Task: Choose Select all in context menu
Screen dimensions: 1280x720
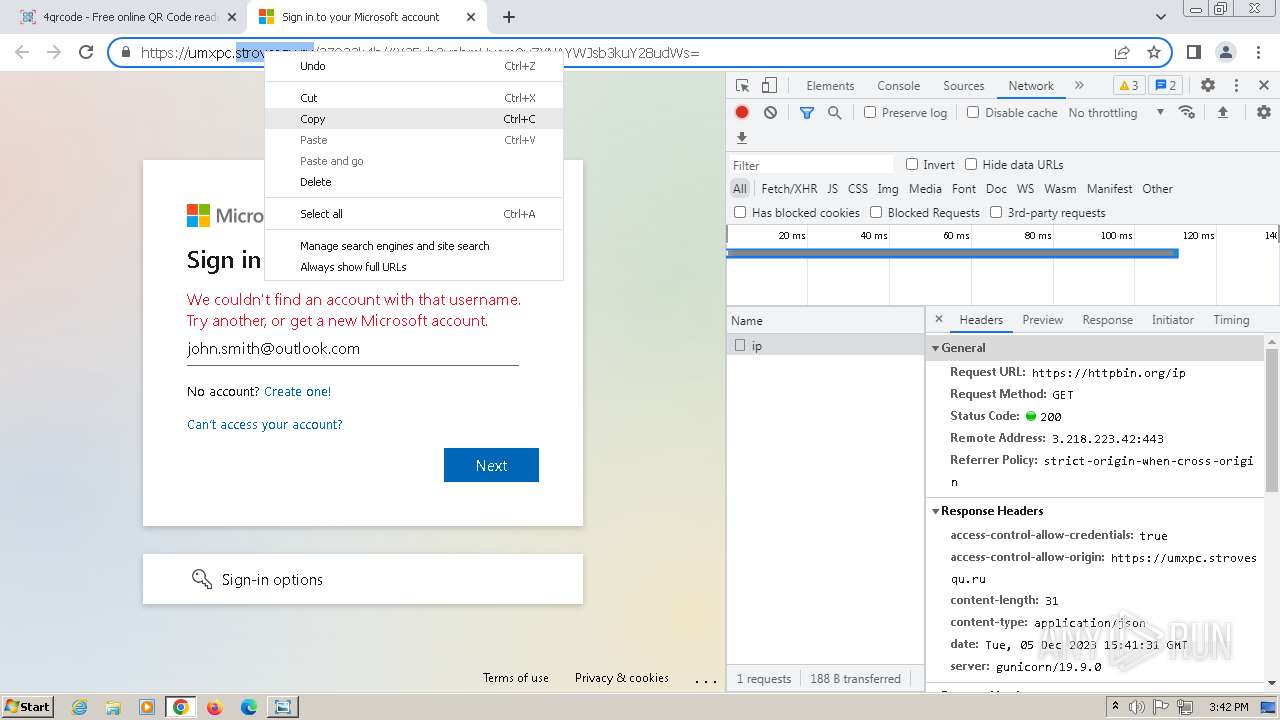Action: click(x=414, y=214)
